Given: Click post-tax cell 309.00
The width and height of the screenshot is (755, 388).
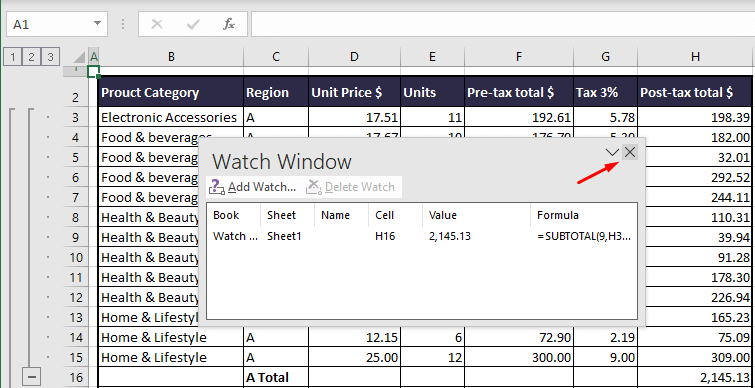Looking at the screenshot, I should [x=695, y=358].
